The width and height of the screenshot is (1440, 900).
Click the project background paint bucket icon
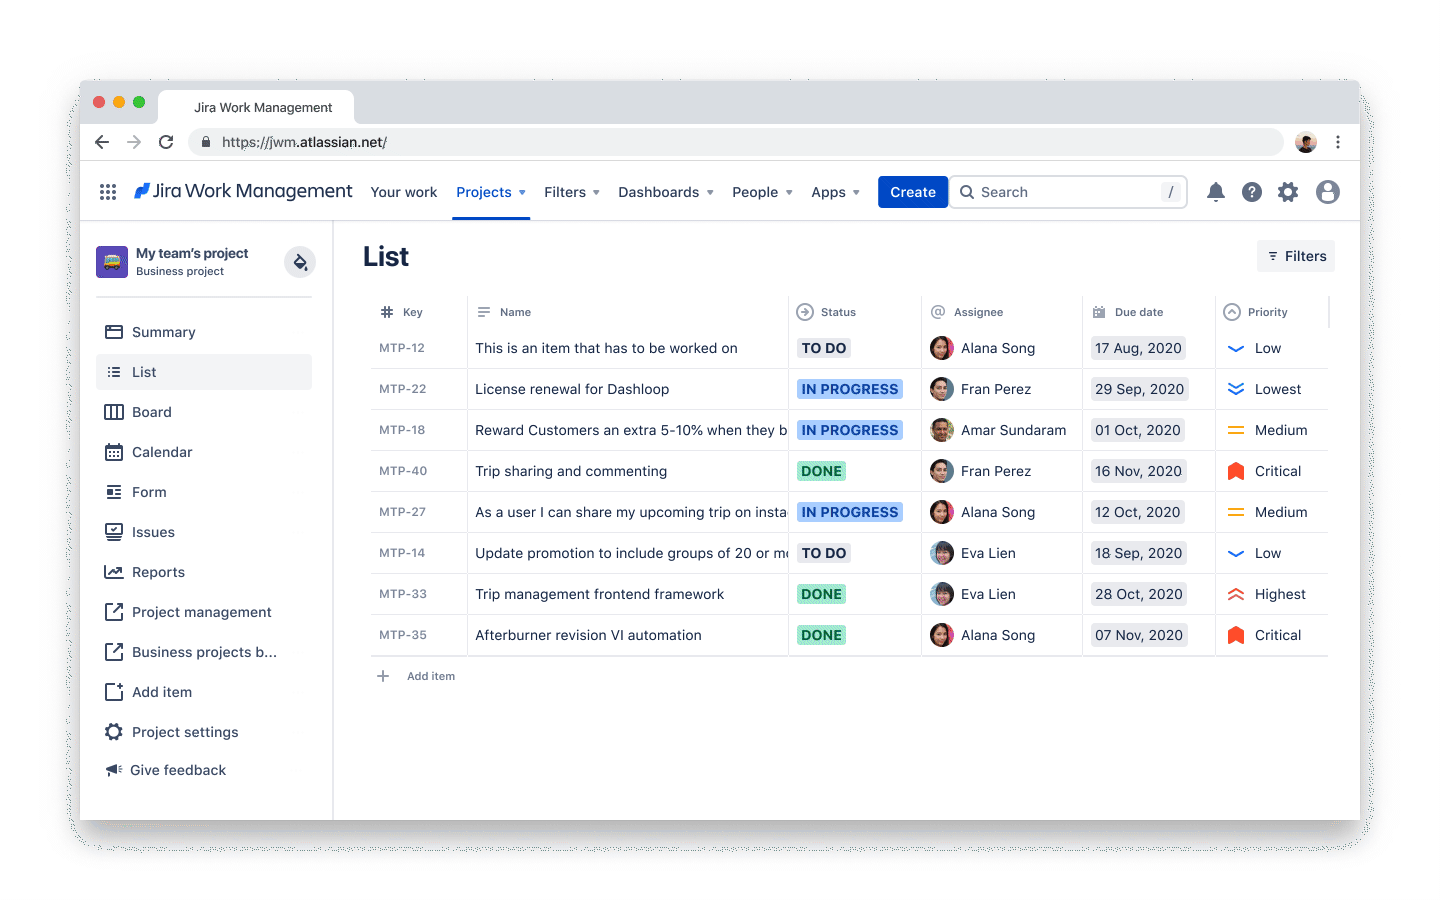click(300, 262)
